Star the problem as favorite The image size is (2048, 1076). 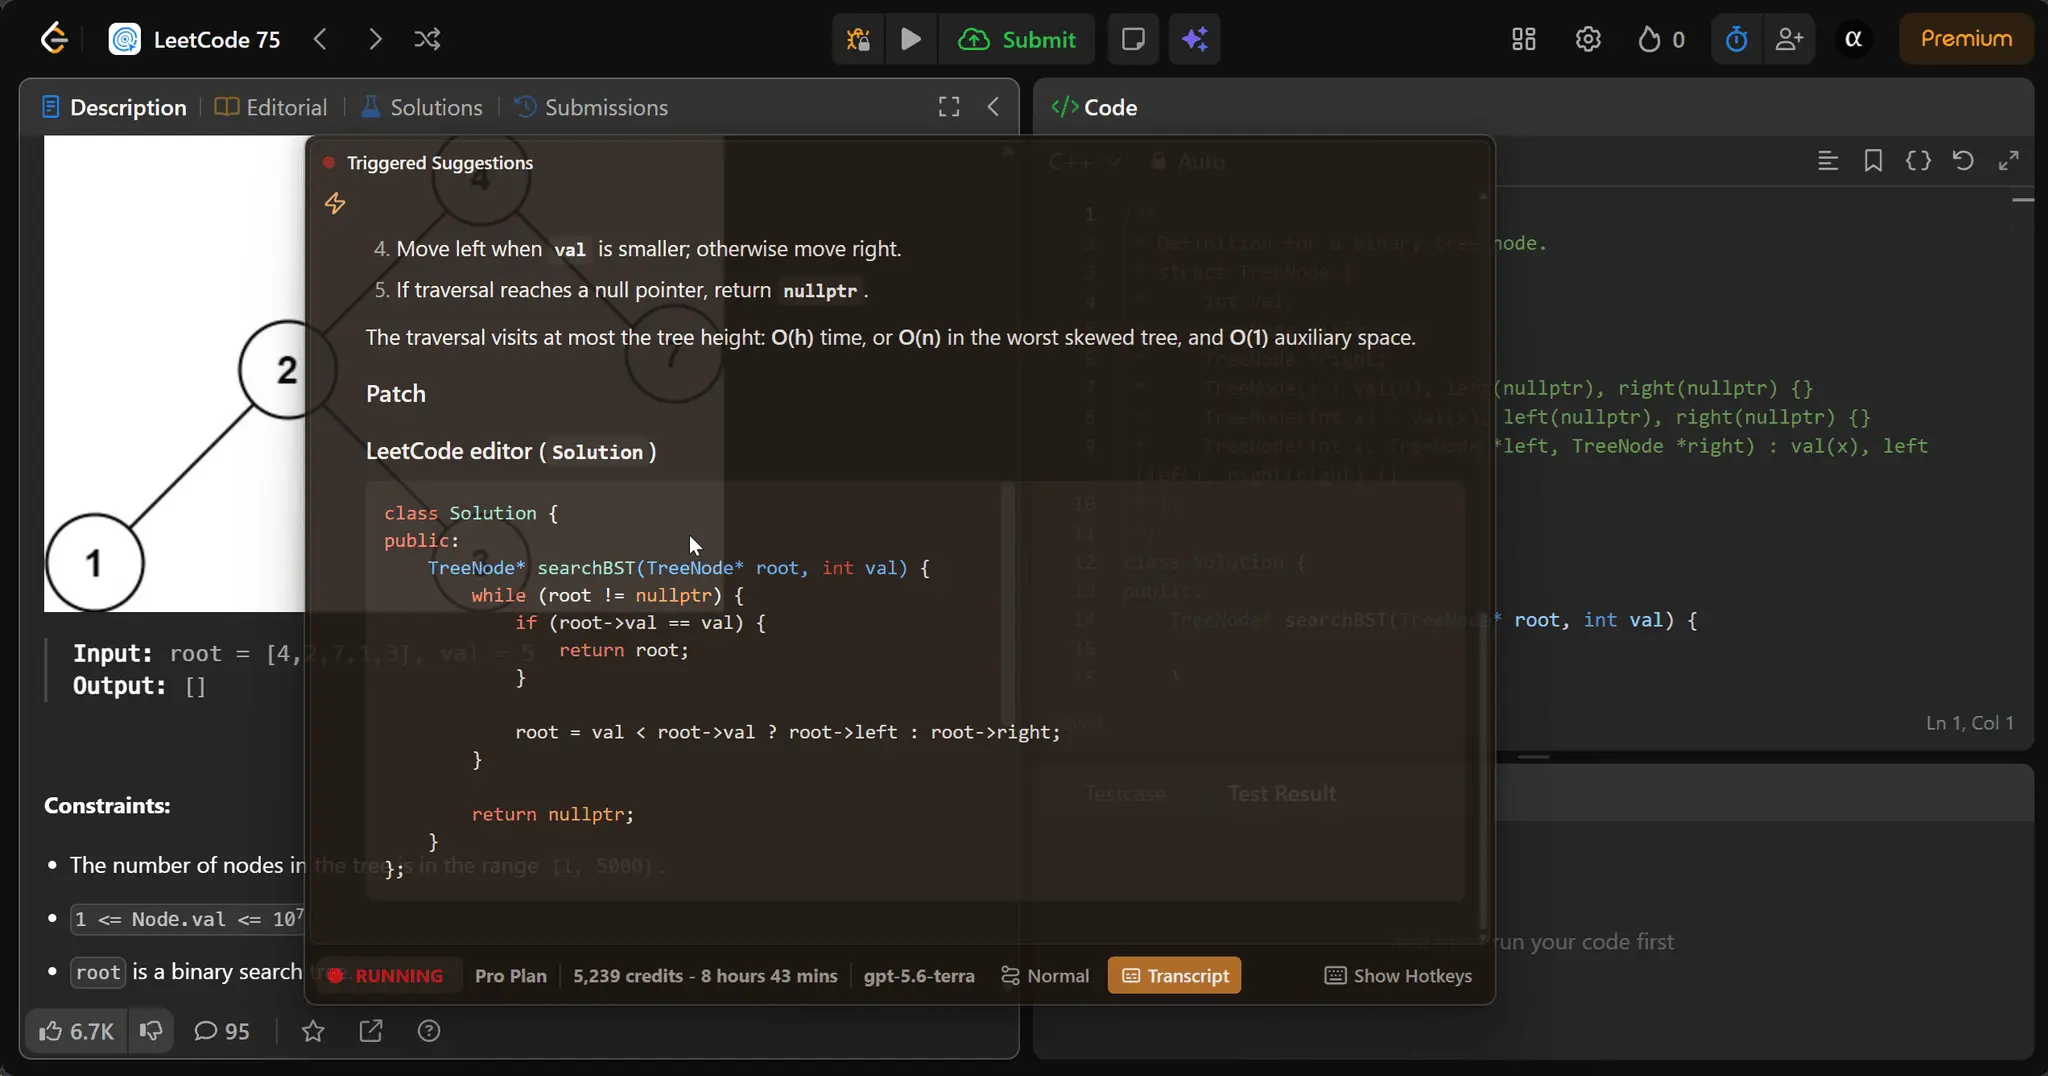(313, 1031)
